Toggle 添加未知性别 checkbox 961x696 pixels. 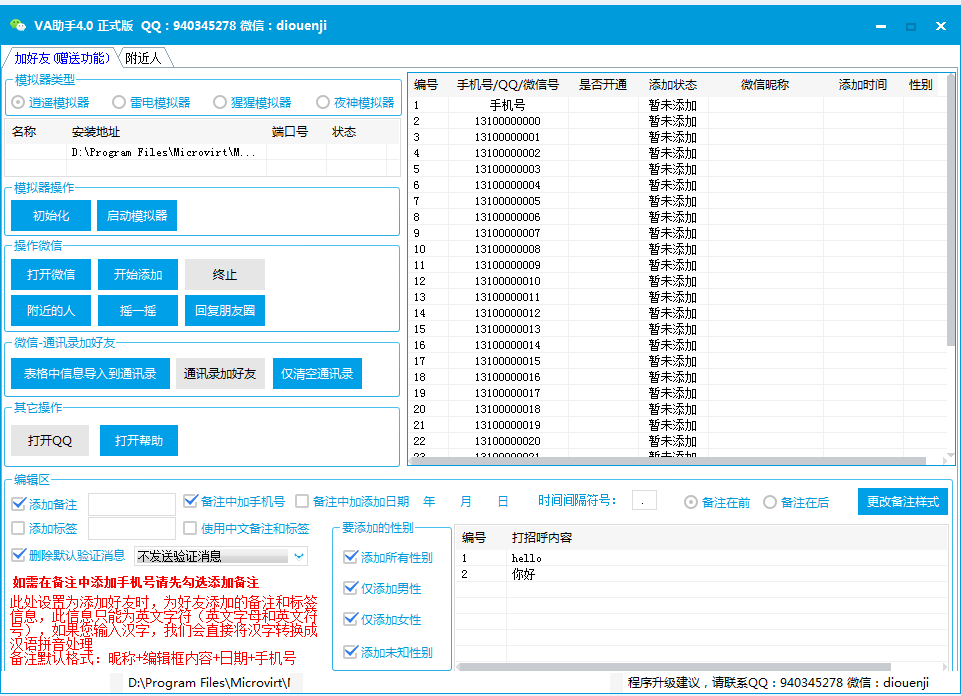coord(389,652)
